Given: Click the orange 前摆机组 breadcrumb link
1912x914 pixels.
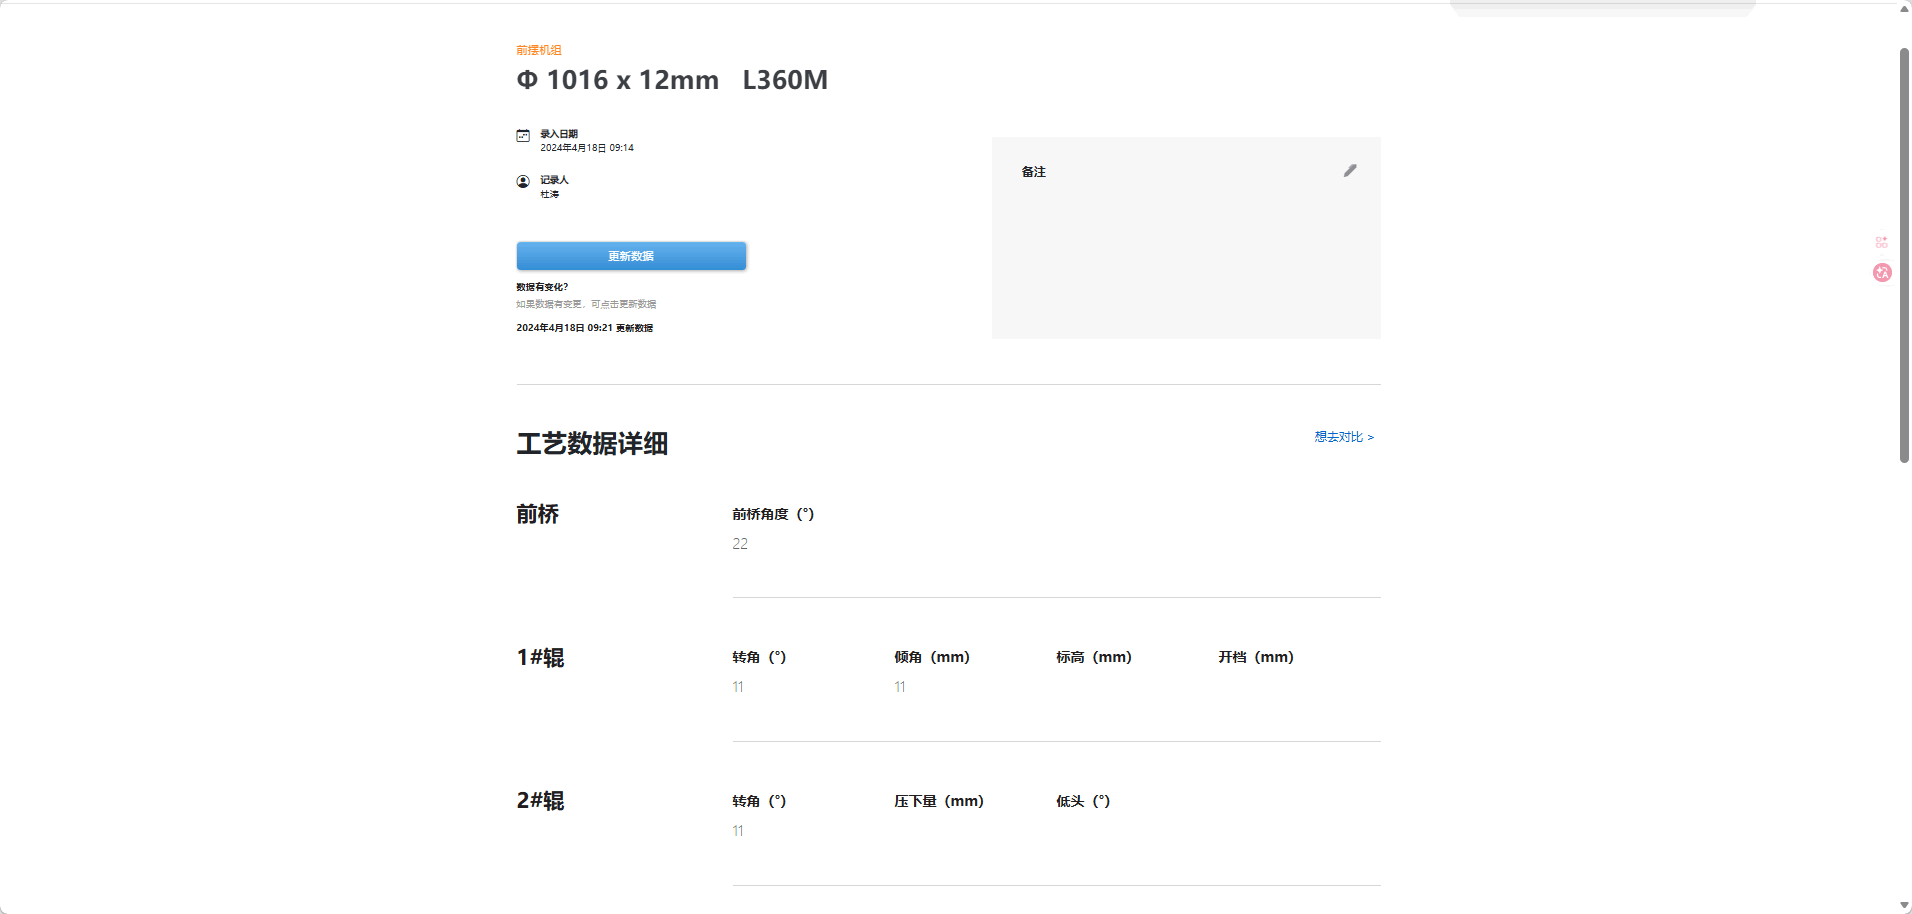Looking at the screenshot, I should (x=539, y=50).
